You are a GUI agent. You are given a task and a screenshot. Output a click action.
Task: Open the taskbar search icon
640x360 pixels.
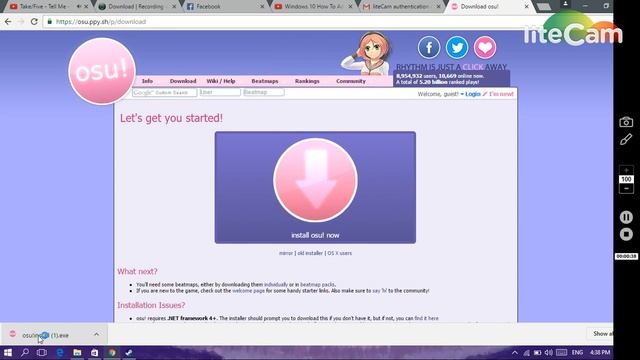coord(25,353)
